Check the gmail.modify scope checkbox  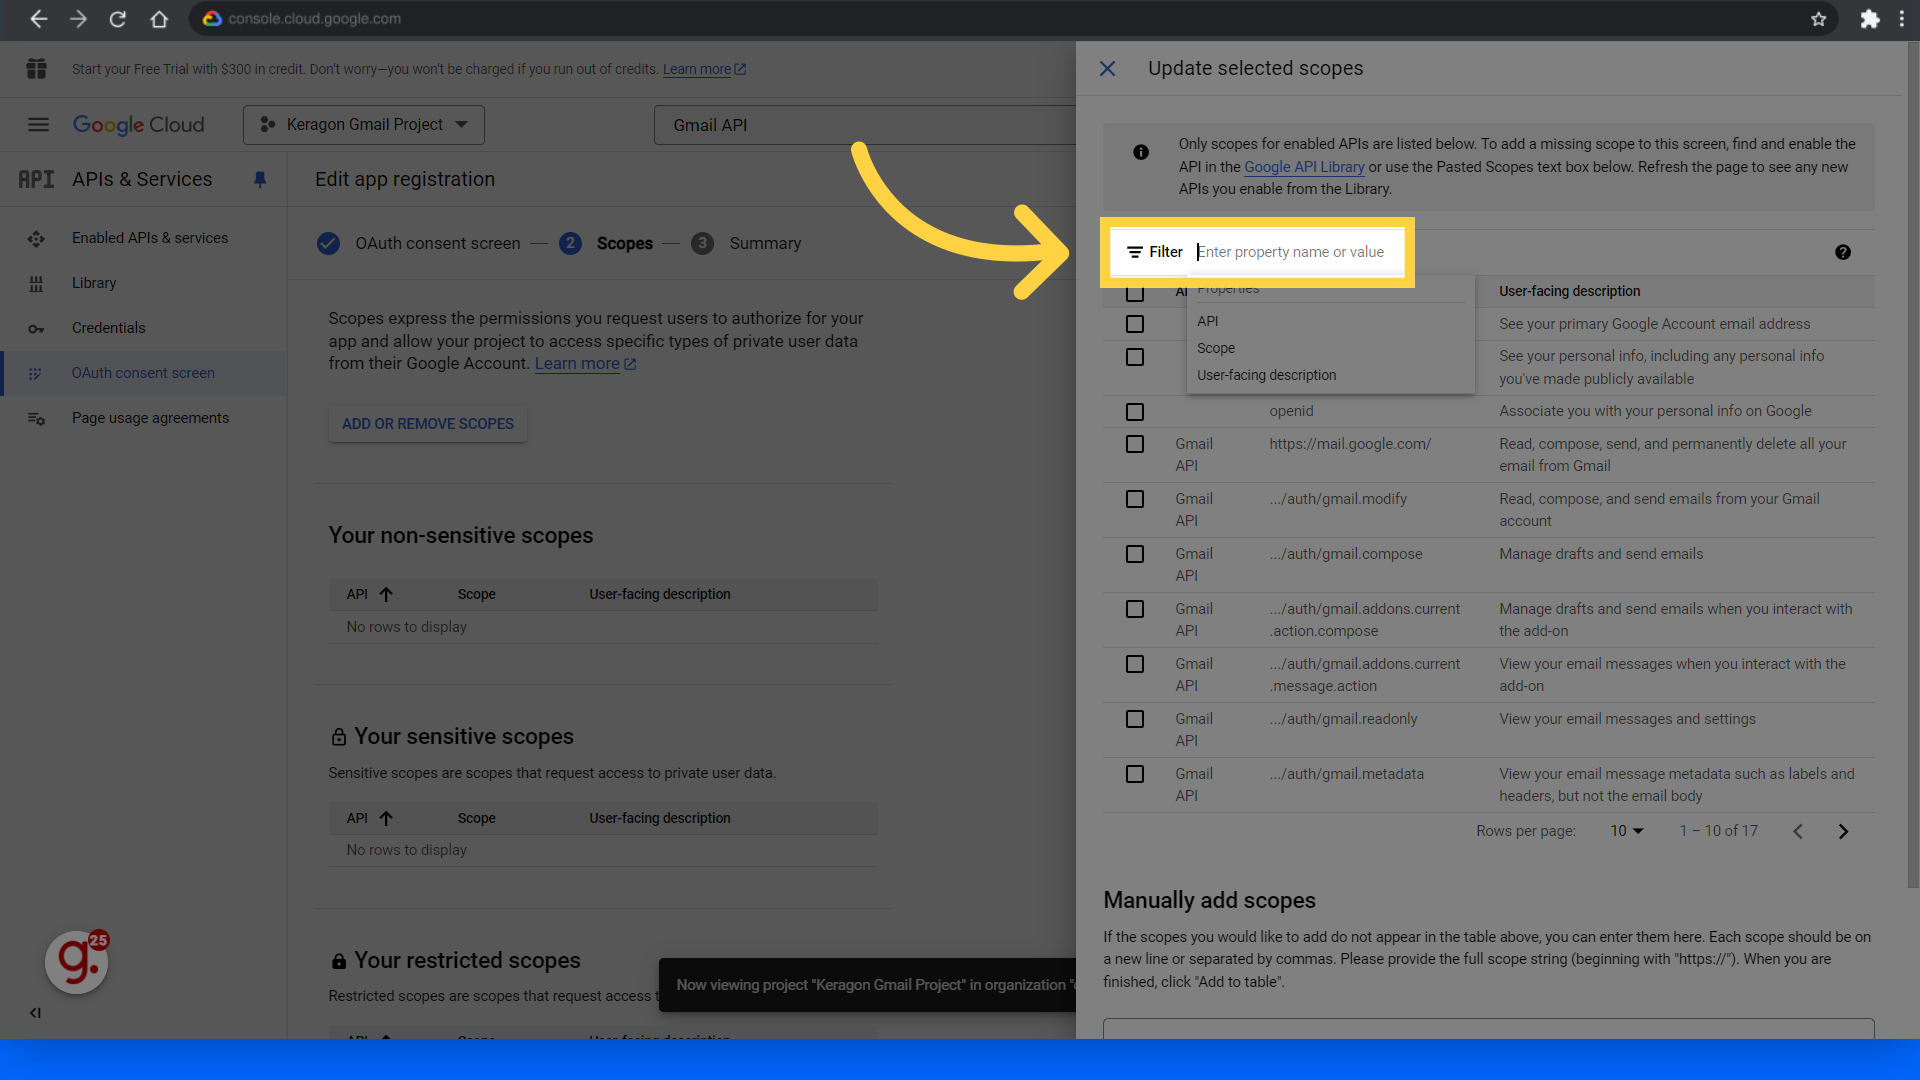click(1135, 499)
